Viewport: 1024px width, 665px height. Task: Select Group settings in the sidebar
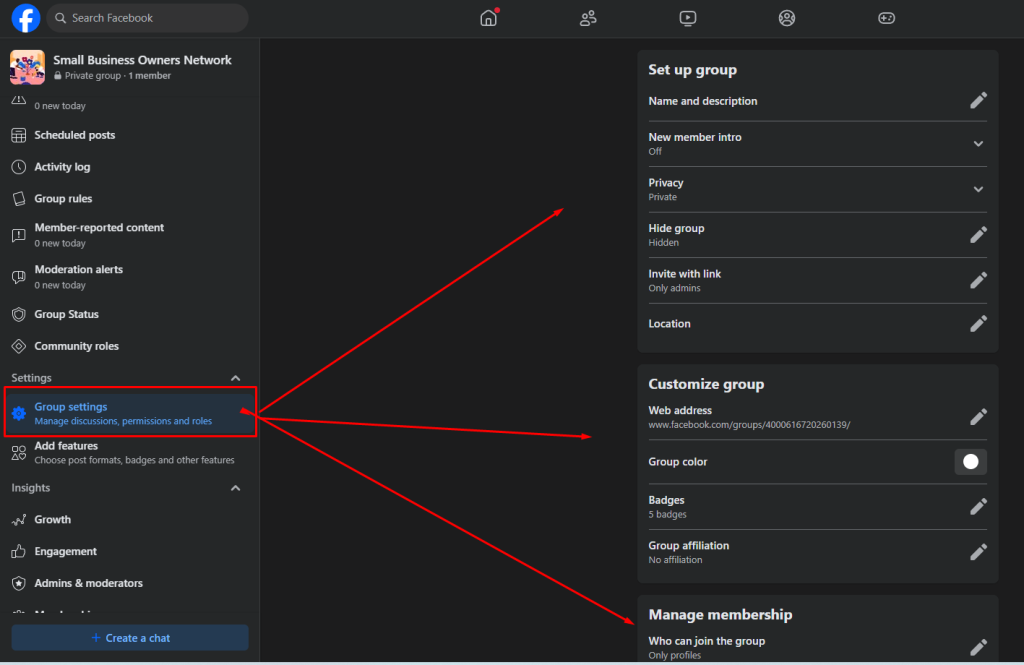coord(71,406)
